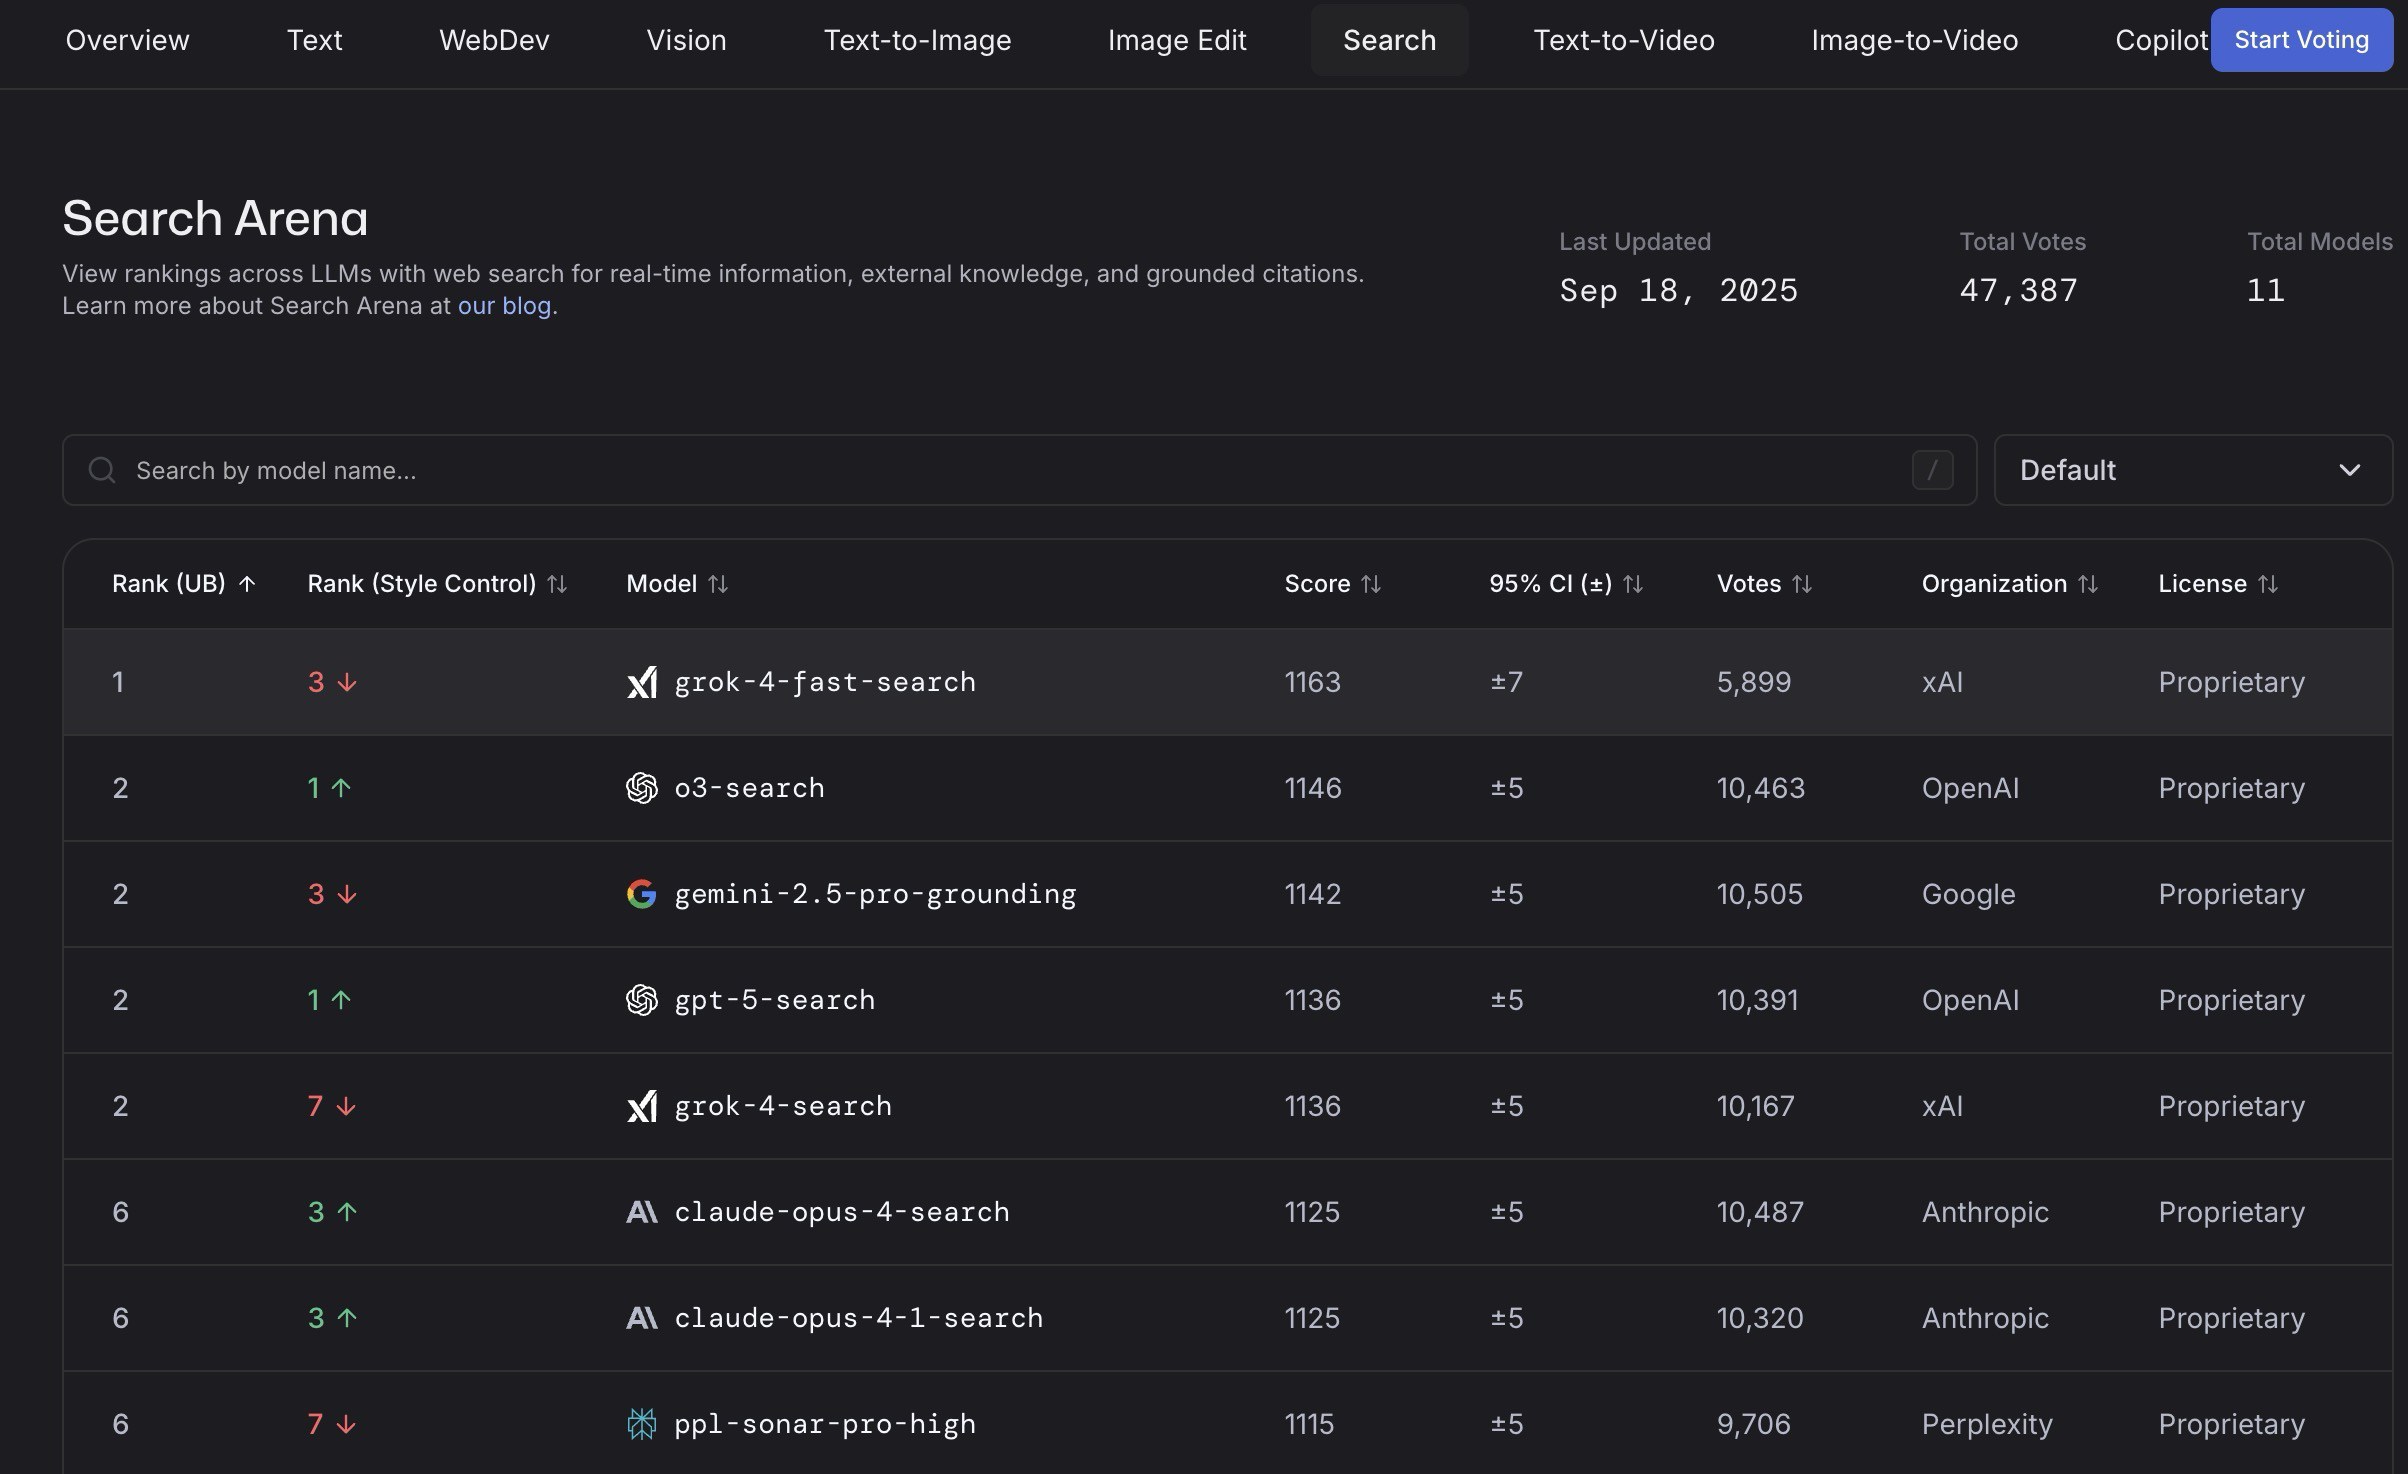The height and width of the screenshot is (1474, 2408).
Task: Click the magnifier icon in the search box
Action: (101, 470)
